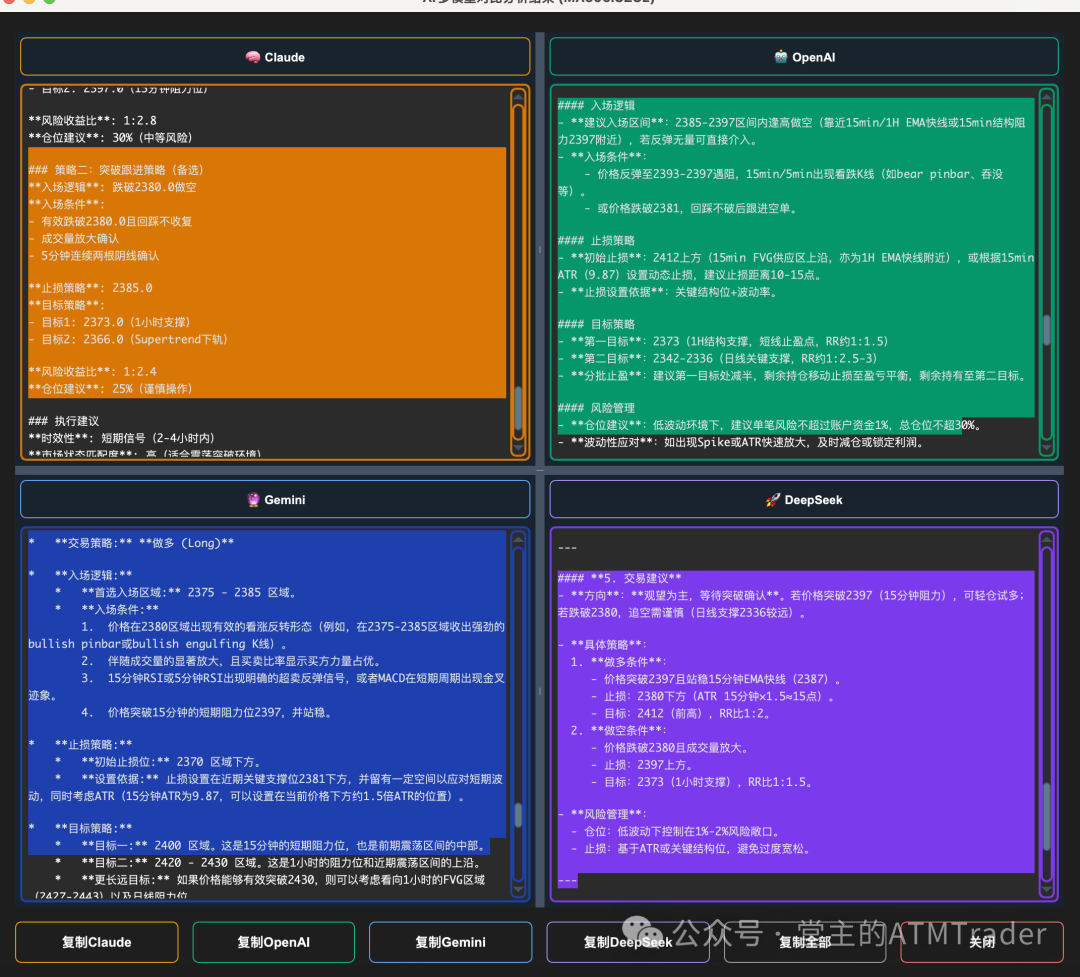The width and height of the screenshot is (1080, 977).
Task: Click '做空条件' line in DeepSeek panel
Action: (619, 730)
